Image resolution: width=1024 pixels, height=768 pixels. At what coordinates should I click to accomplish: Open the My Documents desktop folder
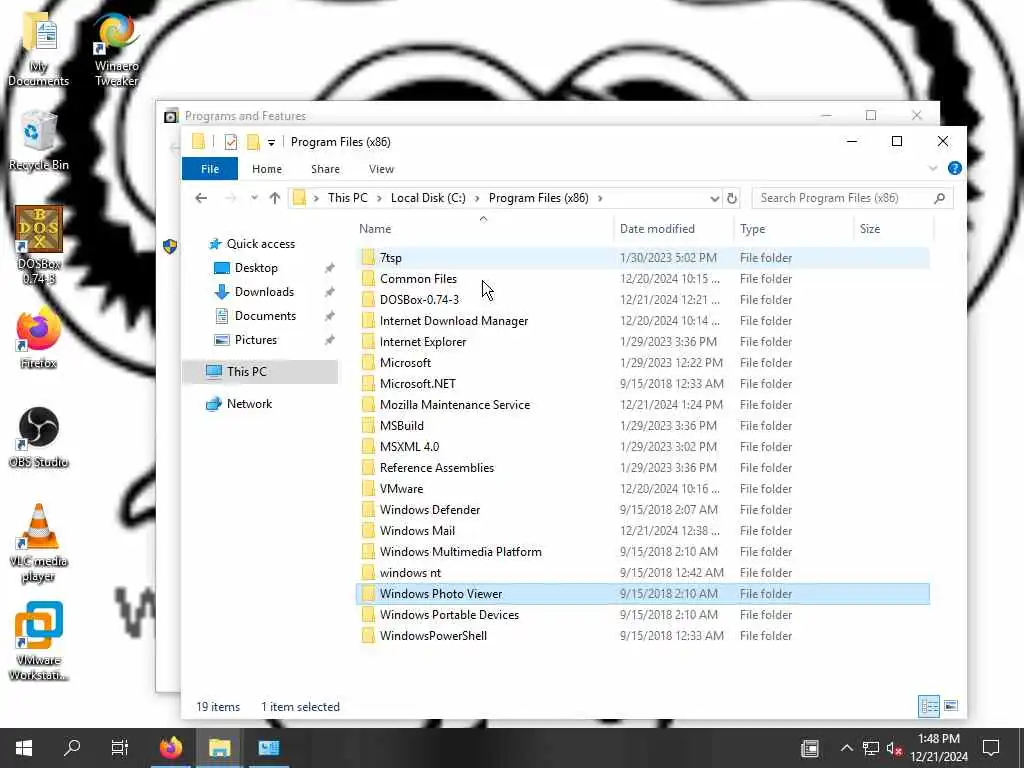pyautogui.click(x=39, y=50)
